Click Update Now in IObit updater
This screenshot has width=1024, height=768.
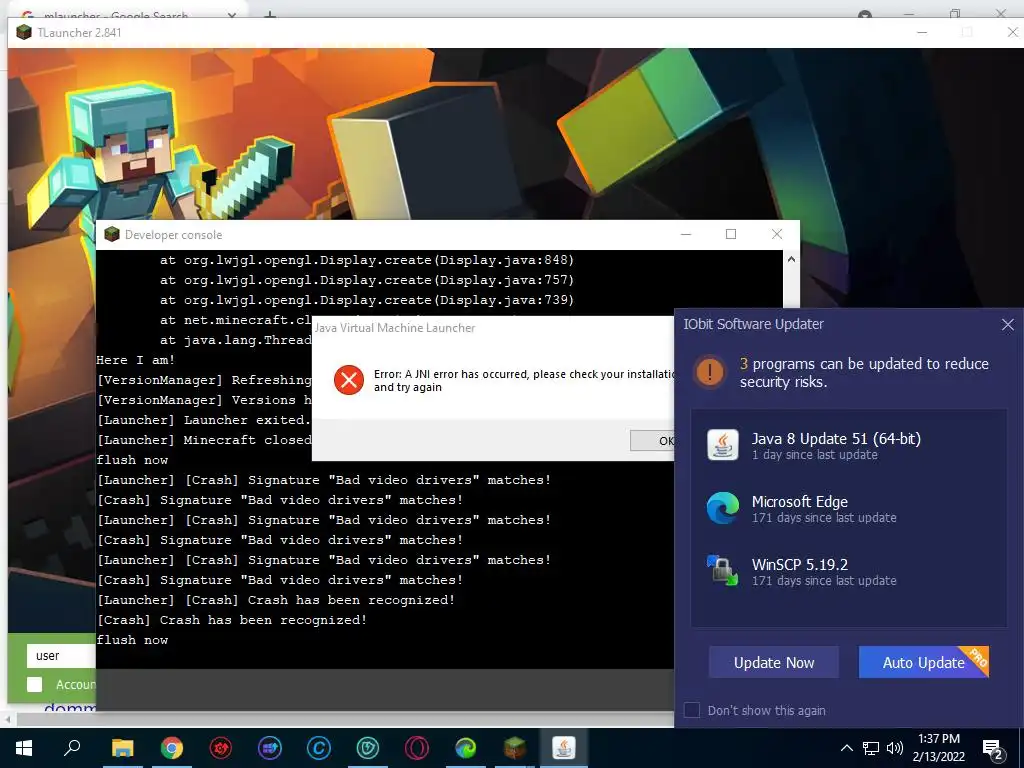(x=774, y=663)
